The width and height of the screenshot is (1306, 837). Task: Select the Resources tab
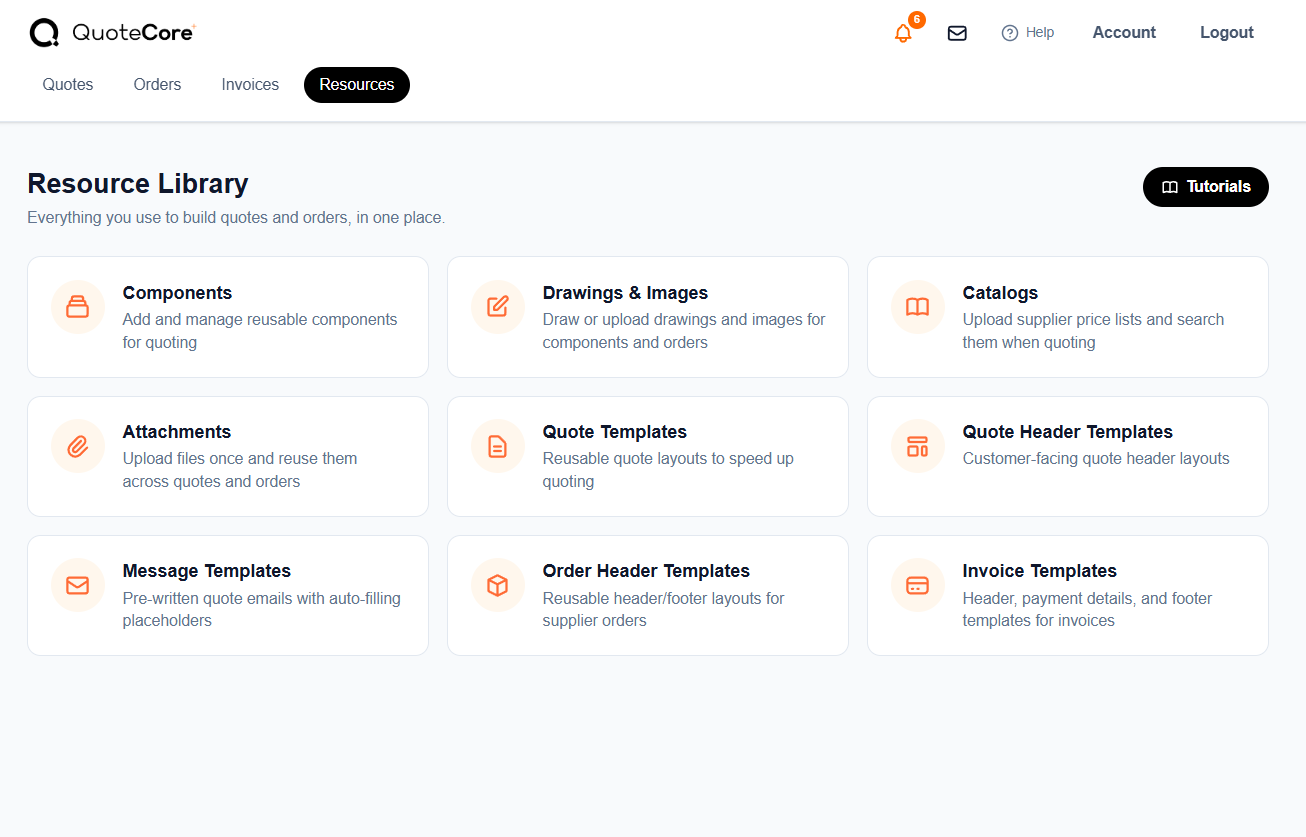[x=357, y=85]
